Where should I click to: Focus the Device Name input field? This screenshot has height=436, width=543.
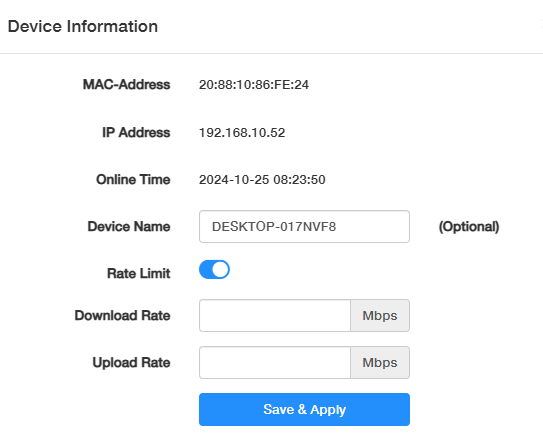coord(304,226)
